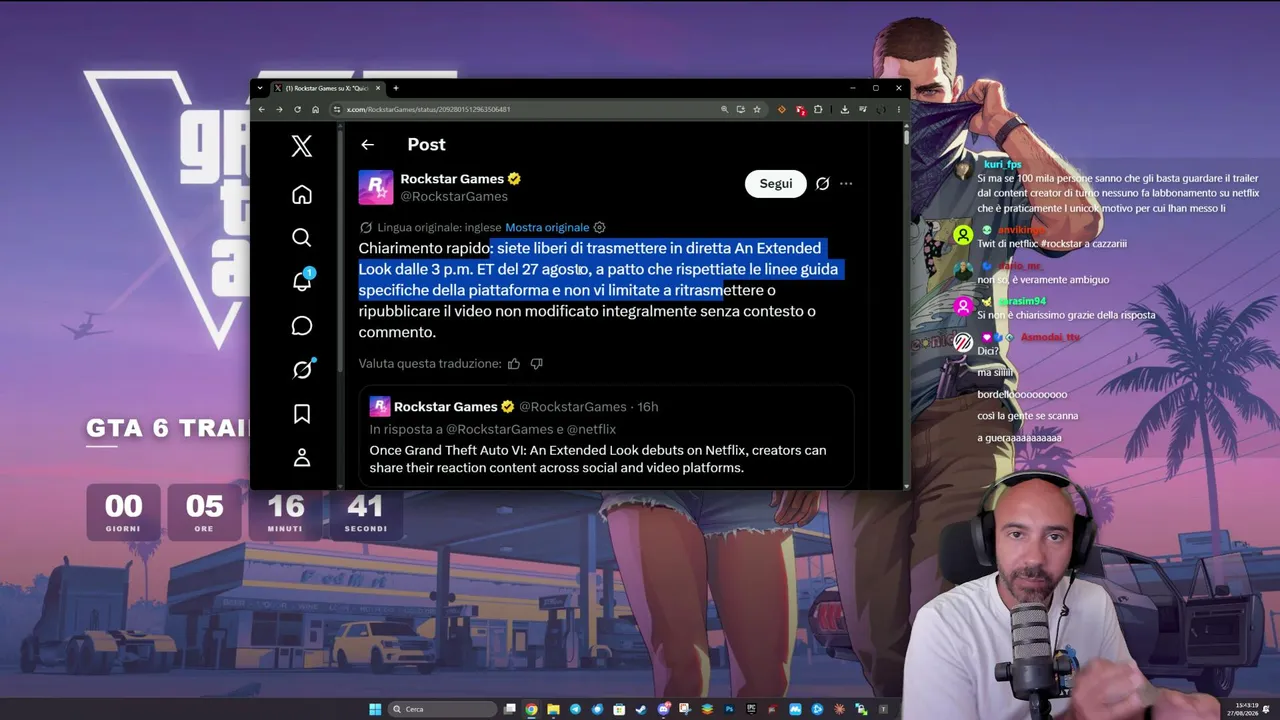Image resolution: width=1280 pixels, height=720 pixels.
Task: Open the browser downloads icon
Action: (x=845, y=109)
